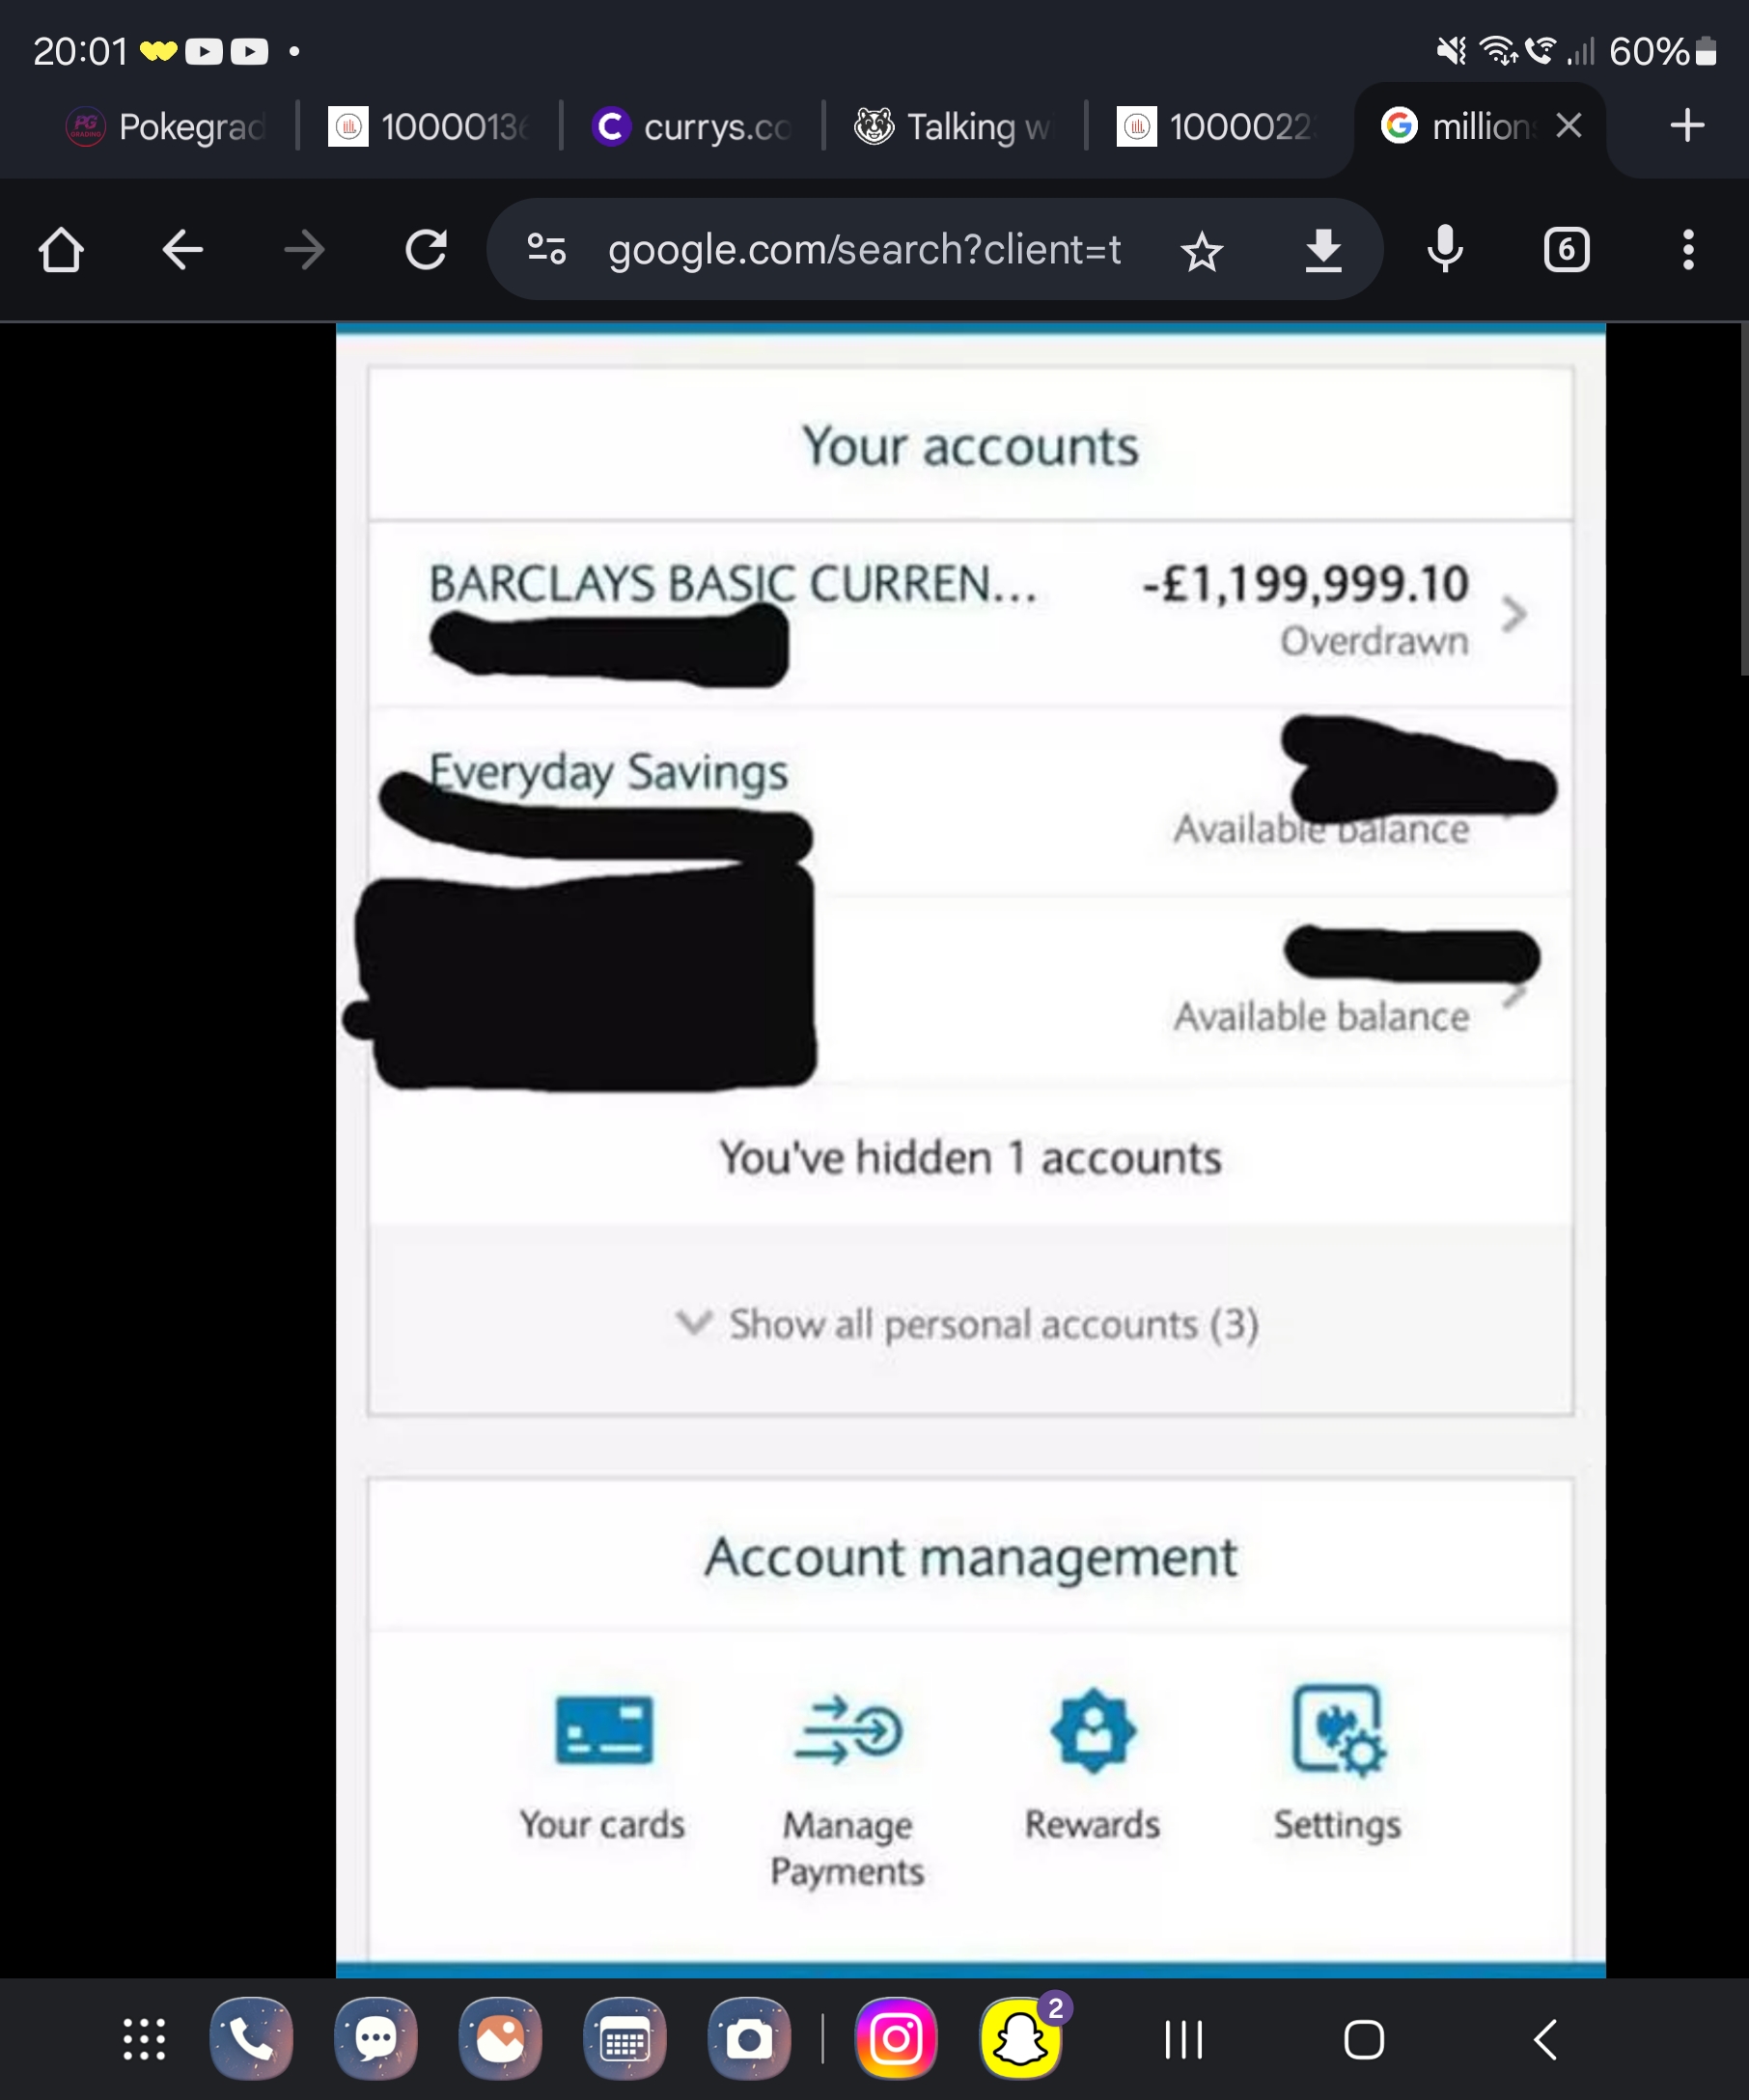Reload the page with the refresh icon

click(426, 250)
